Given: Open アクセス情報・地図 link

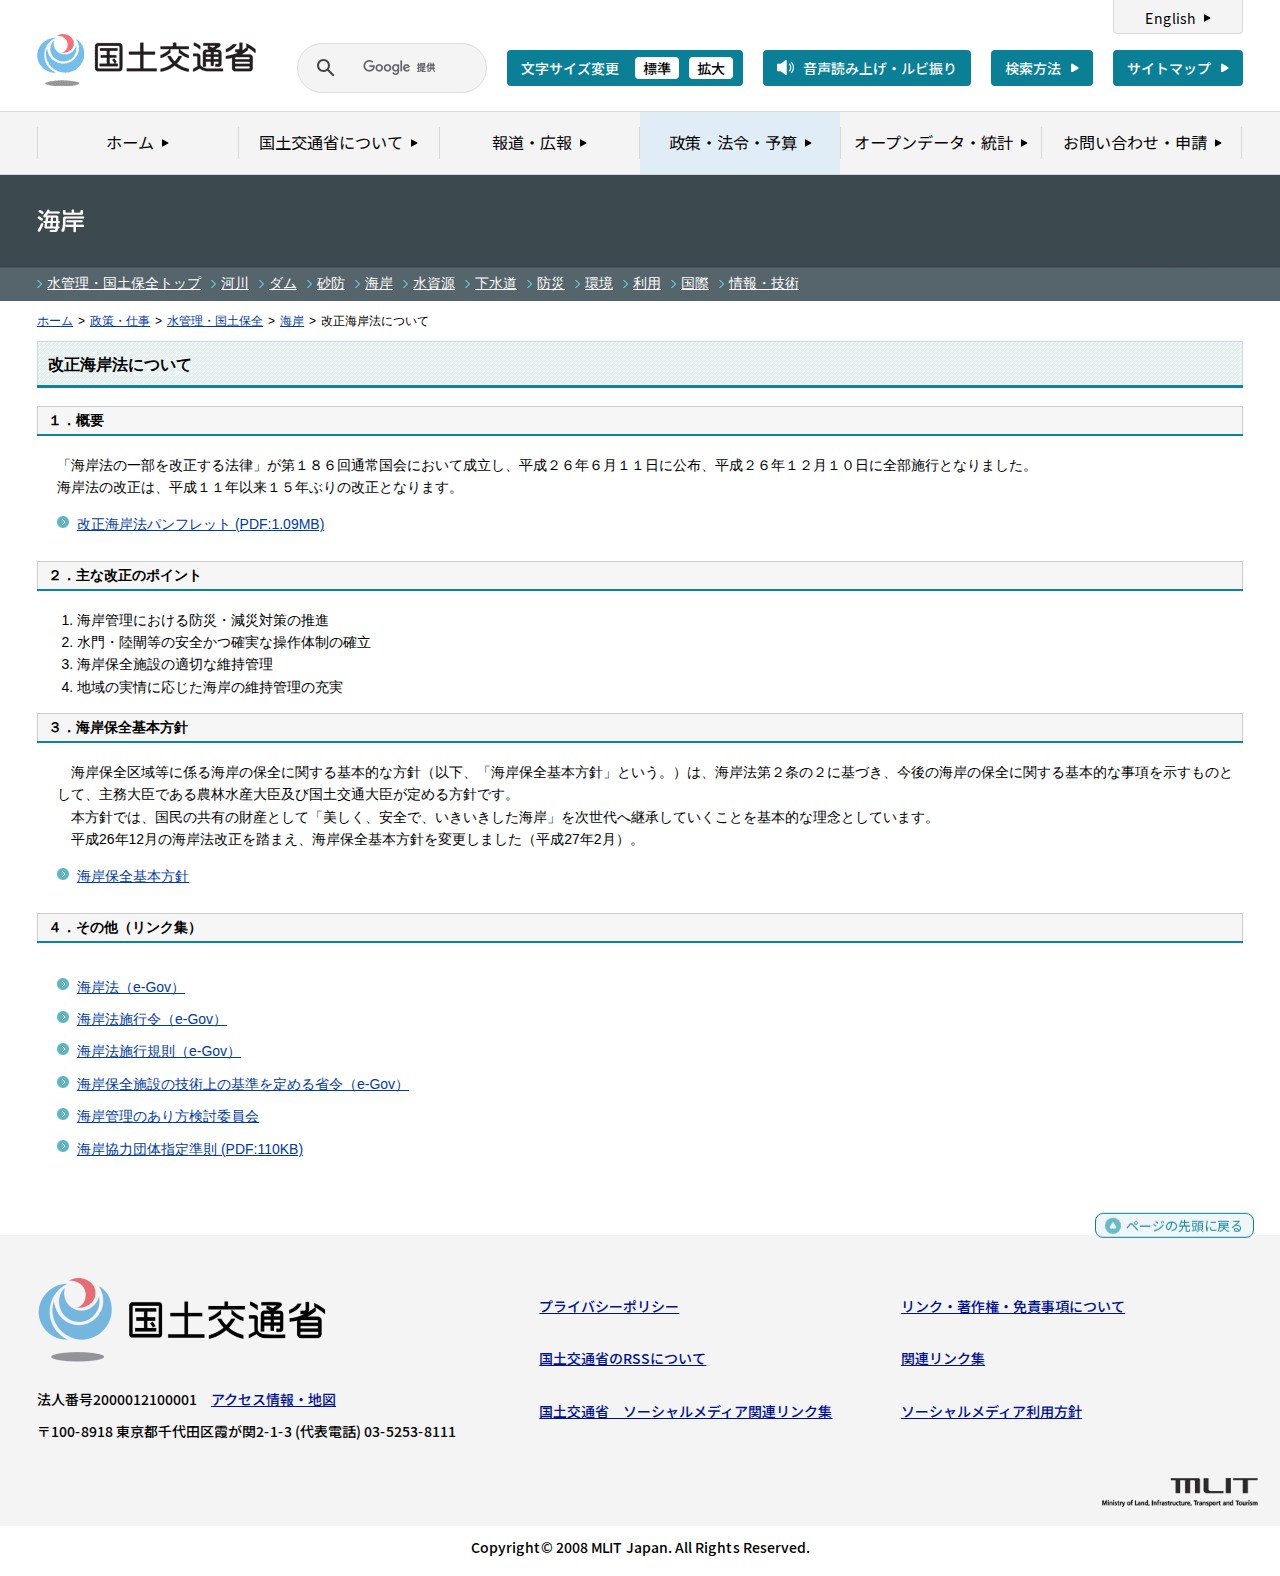Looking at the screenshot, I should tap(273, 1400).
